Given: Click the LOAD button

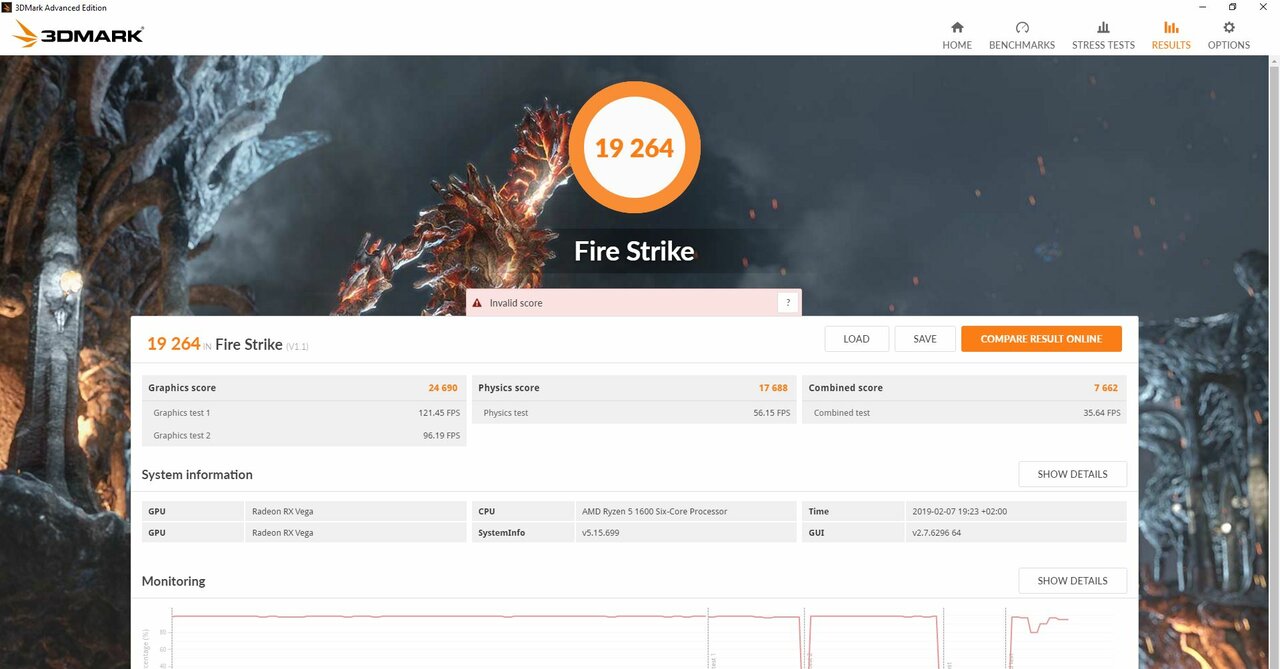Looking at the screenshot, I should pos(857,339).
